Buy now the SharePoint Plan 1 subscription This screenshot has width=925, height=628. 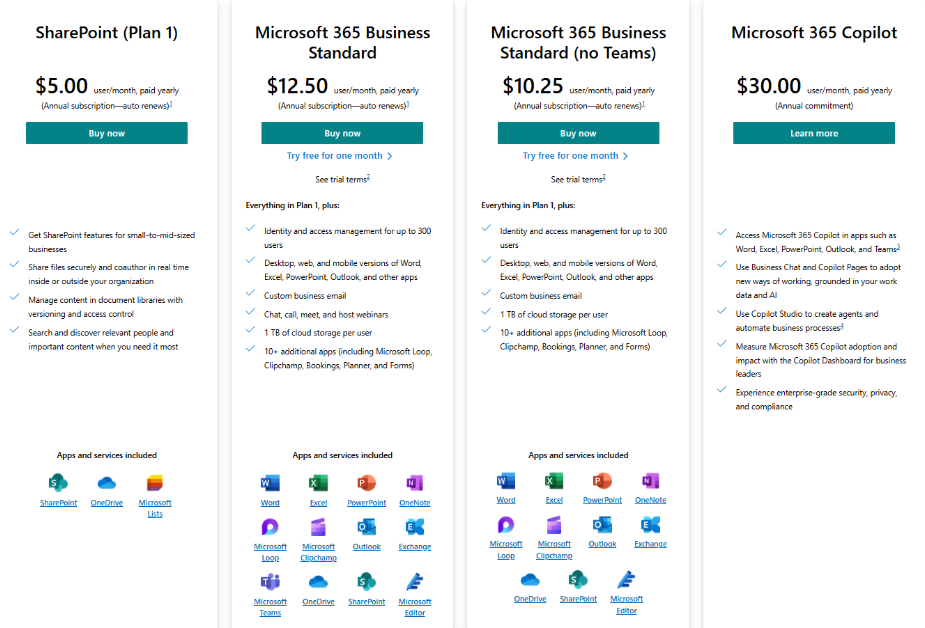[x=107, y=133]
